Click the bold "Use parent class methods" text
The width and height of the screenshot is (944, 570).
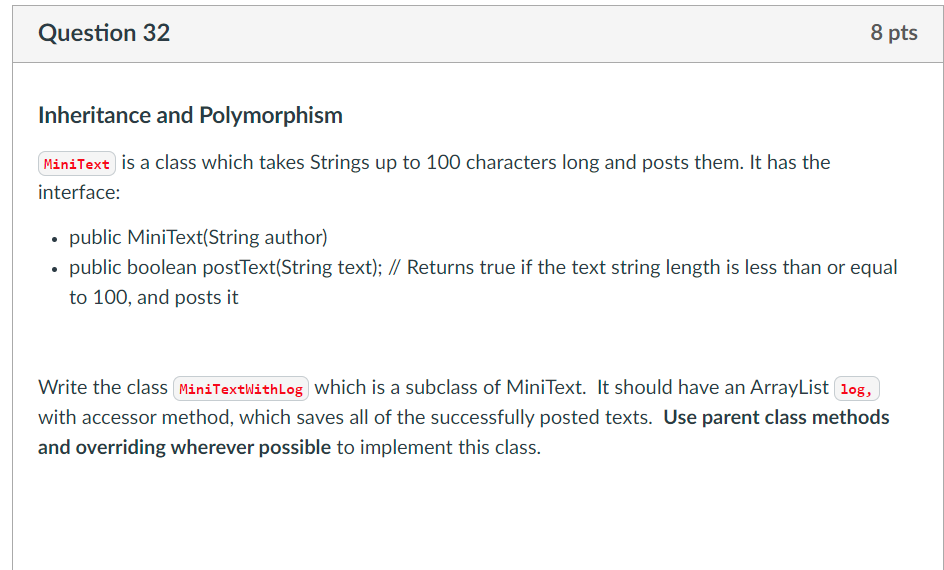(776, 417)
